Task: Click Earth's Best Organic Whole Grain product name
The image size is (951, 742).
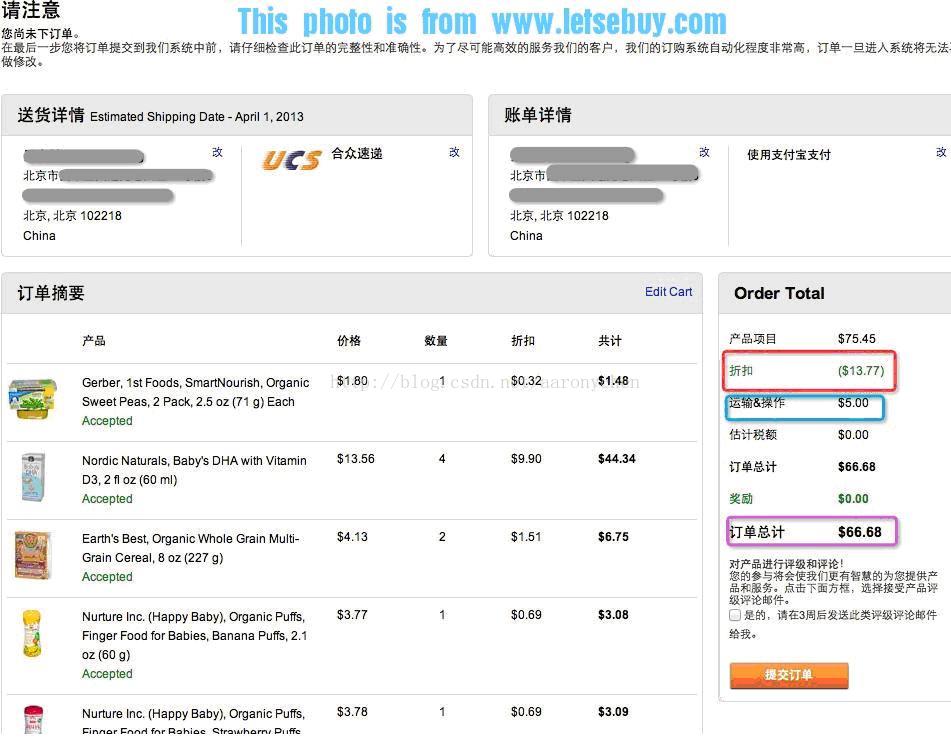Action: point(190,548)
